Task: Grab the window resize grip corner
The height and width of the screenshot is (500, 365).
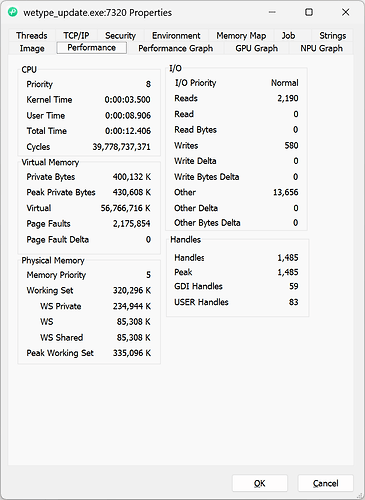Action: tap(360, 495)
